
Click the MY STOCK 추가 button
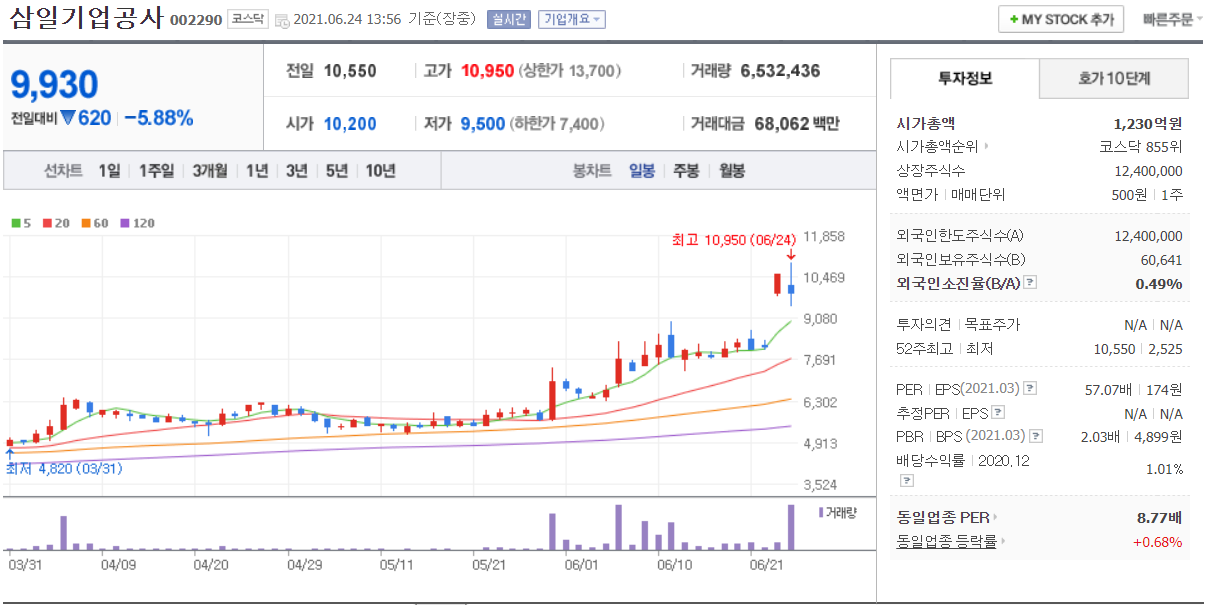click(x=1061, y=19)
